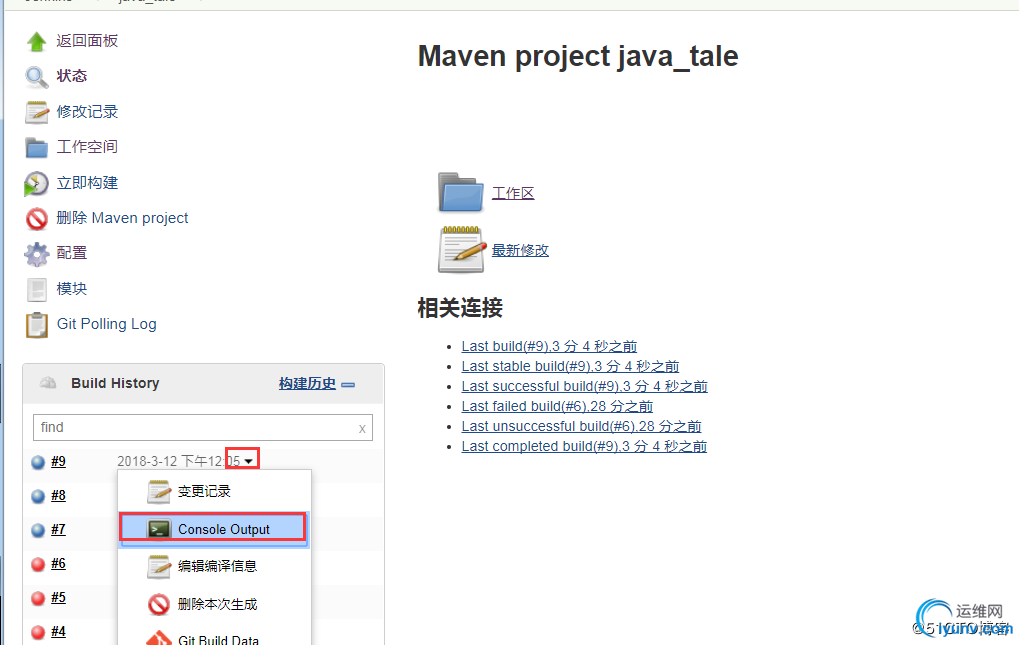Screen dimensions: 1019x645
Task: Click the blue status ball for build #8
Action: [38, 496]
